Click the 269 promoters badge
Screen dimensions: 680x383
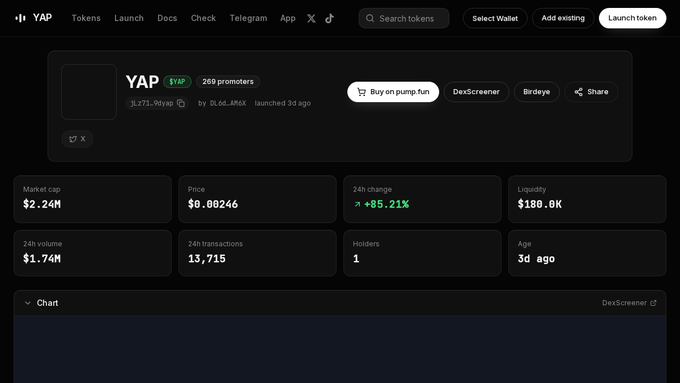(228, 82)
